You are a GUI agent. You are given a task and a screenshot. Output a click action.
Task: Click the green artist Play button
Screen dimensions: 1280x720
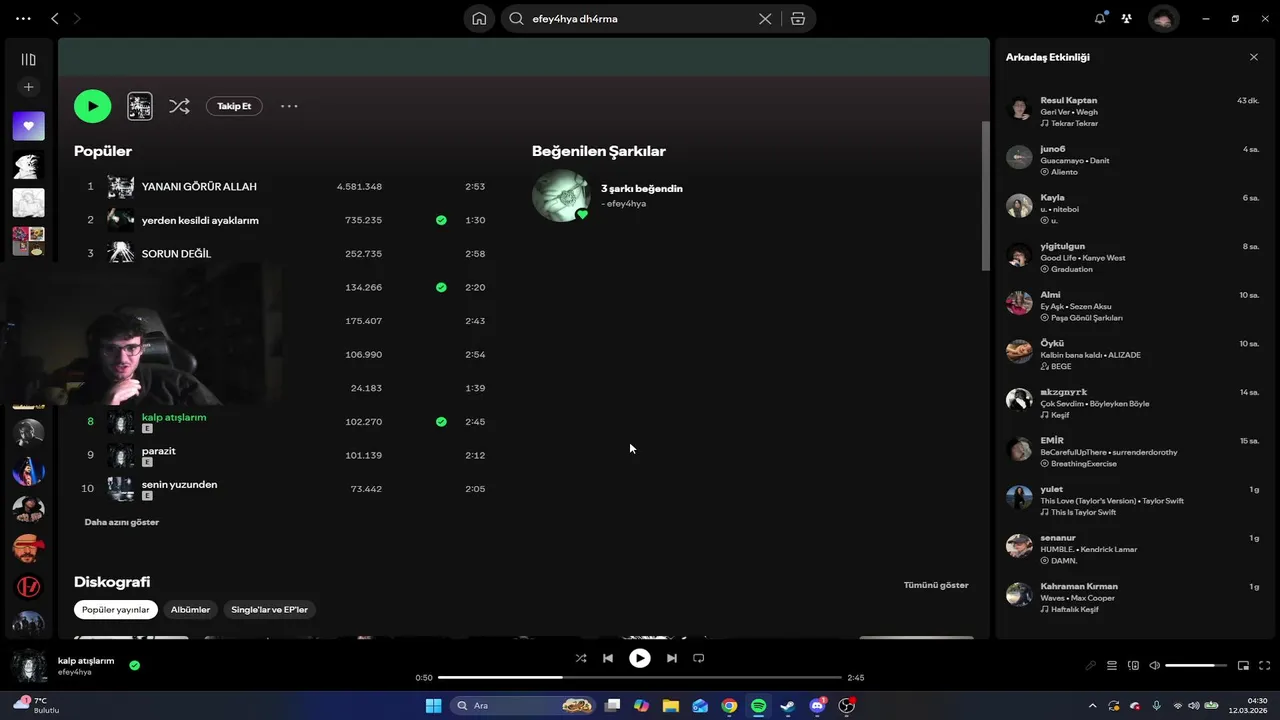pyautogui.click(x=92, y=106)
